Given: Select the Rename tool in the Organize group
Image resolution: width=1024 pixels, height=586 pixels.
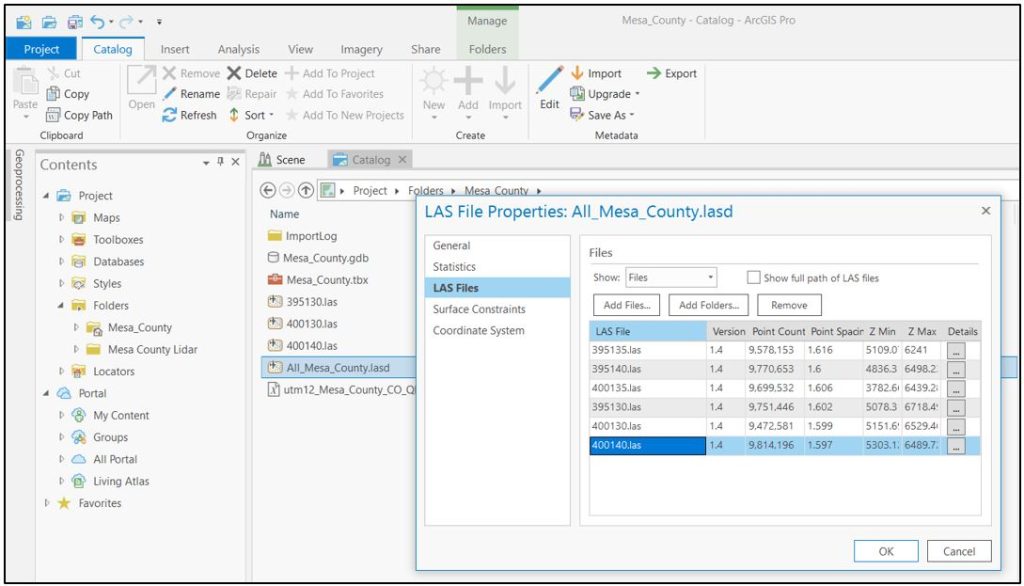Looking at the screenshot, I should [192, 95].
